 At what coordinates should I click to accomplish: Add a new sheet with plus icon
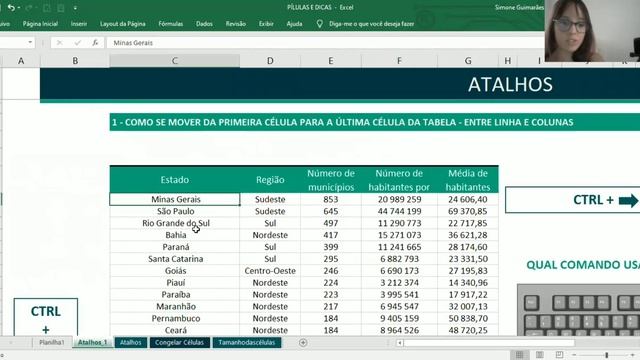[303, 343]
